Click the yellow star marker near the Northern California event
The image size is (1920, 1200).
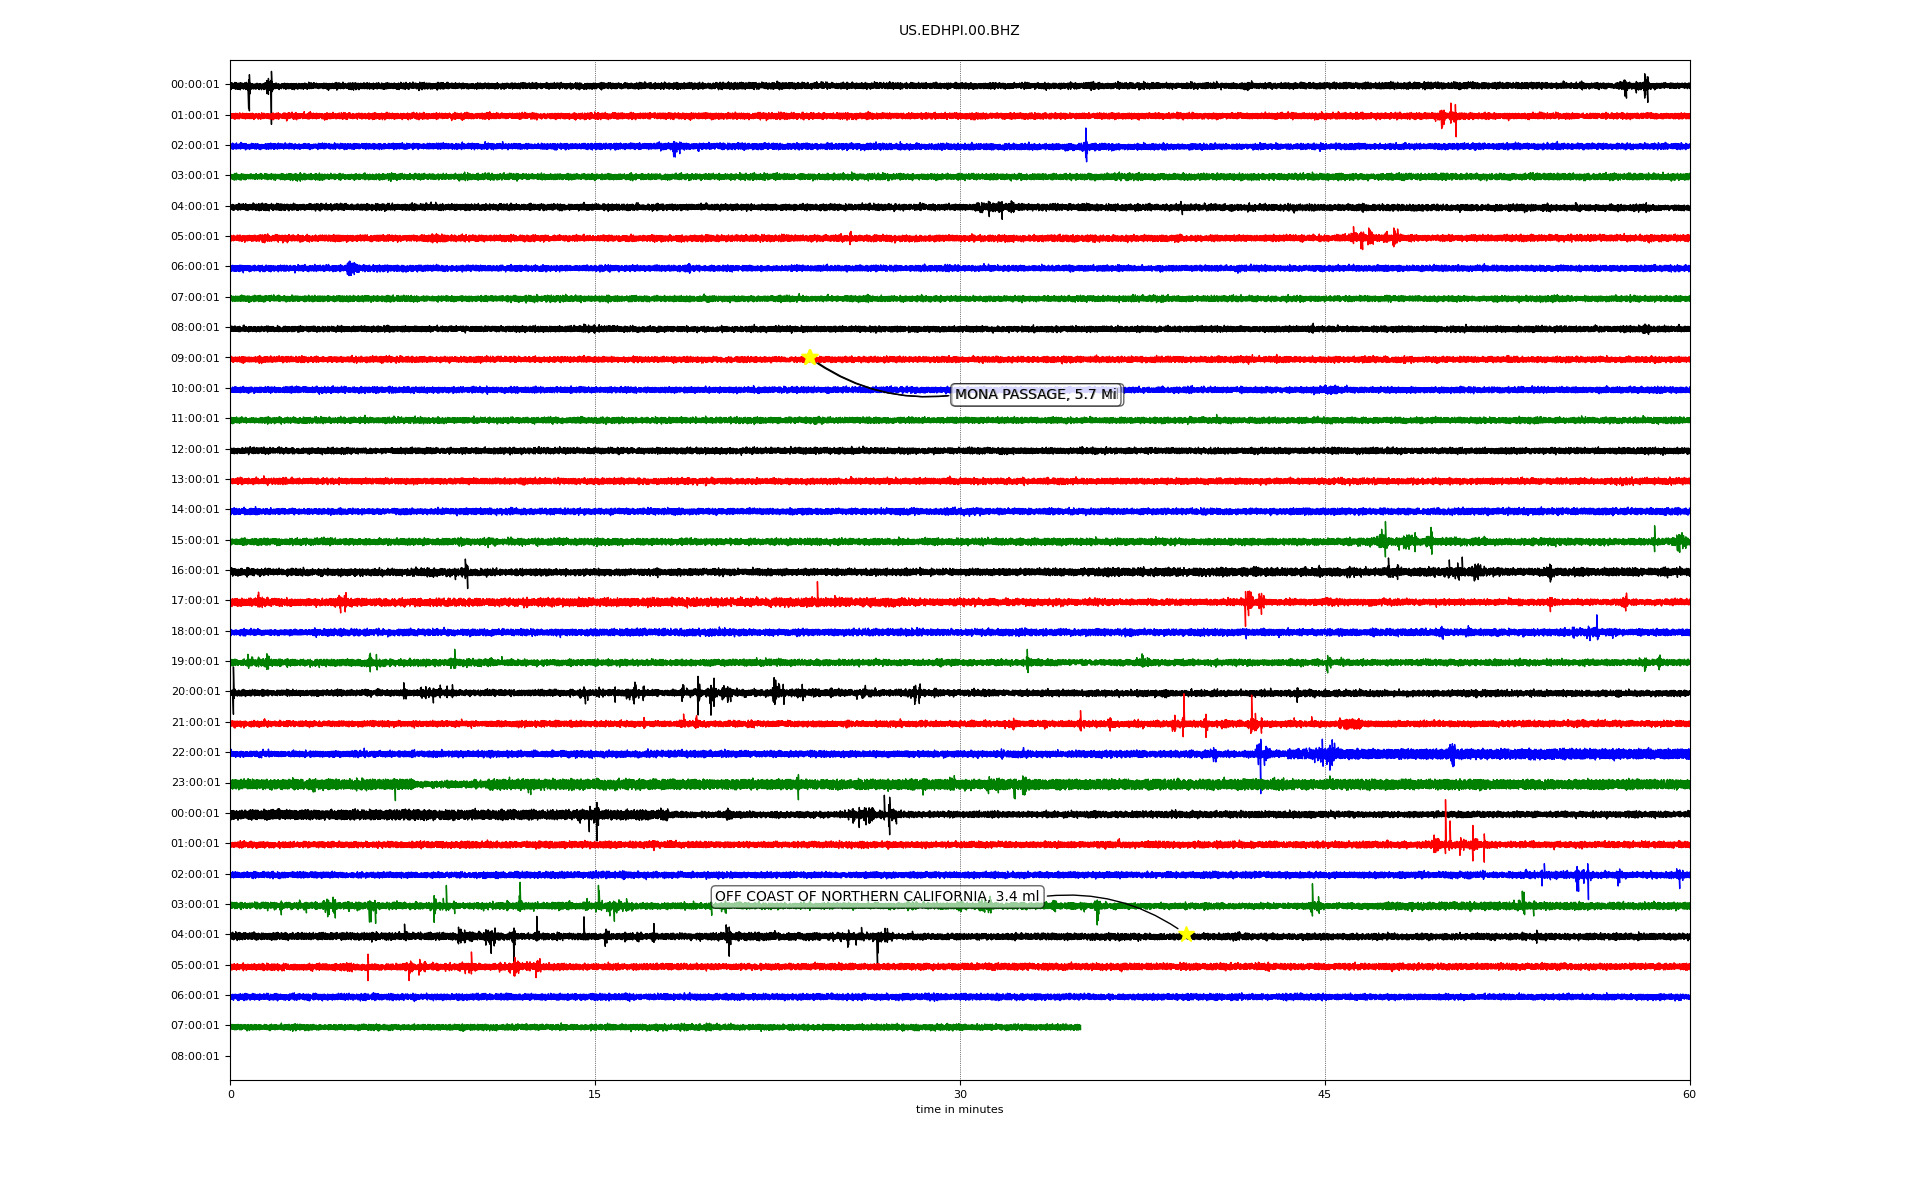pyautogui.click(x=1186, y=935)
